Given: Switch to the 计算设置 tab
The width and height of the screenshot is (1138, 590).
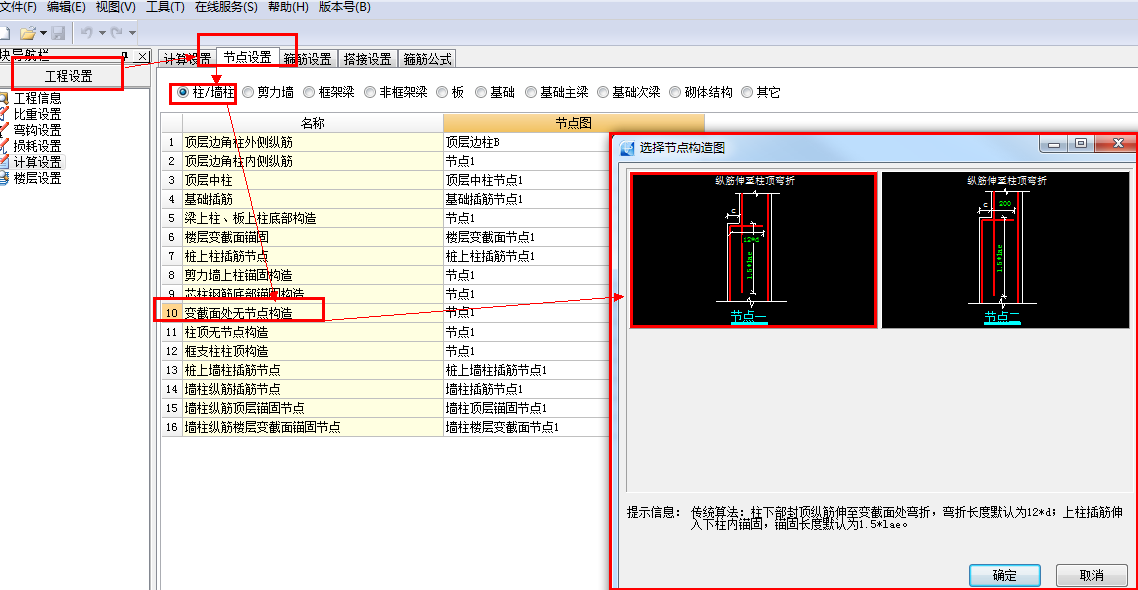Looking at the screenshot, I should tap(187, 59).
